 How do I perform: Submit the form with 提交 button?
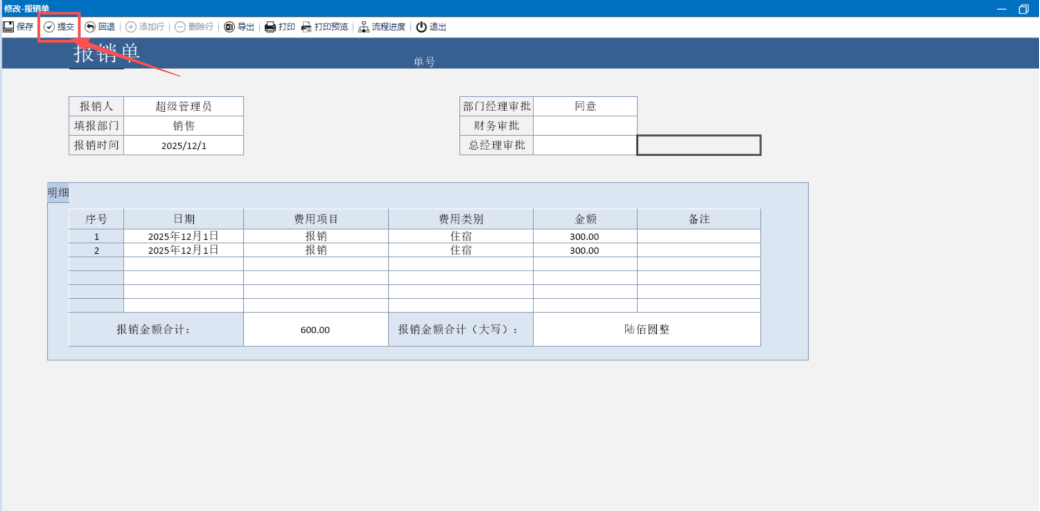click(x=59, y=27)
